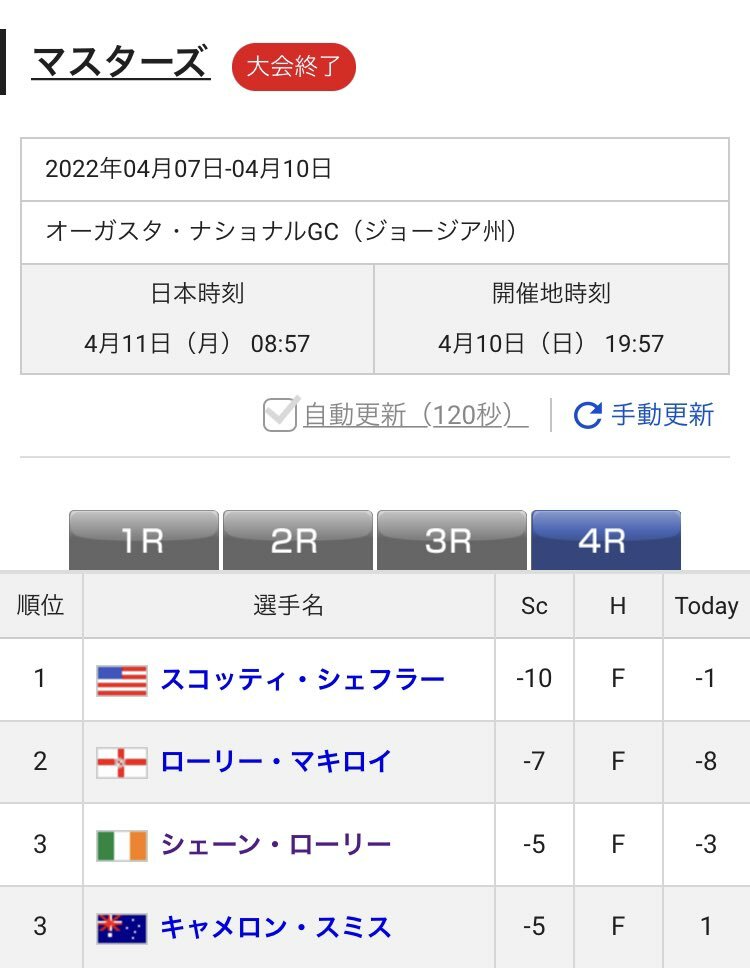
Task: Open シェーン・ローリー player link
Action: point(276,844)
